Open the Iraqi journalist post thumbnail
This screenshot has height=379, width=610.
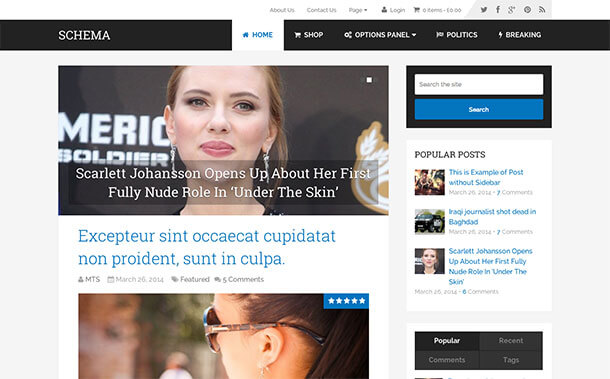coord(429,222)
